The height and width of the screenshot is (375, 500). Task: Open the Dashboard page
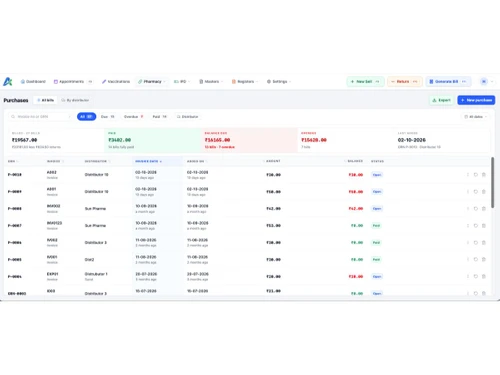pos(33,81)
